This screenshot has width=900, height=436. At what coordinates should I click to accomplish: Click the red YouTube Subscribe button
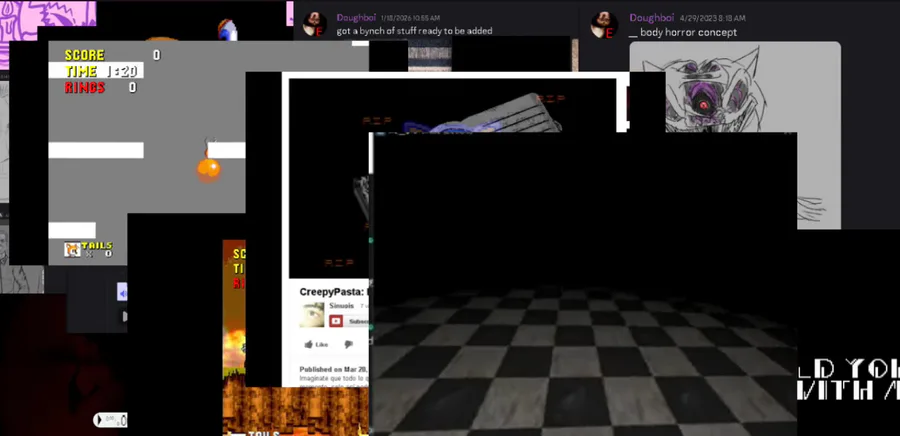[348, 321]
